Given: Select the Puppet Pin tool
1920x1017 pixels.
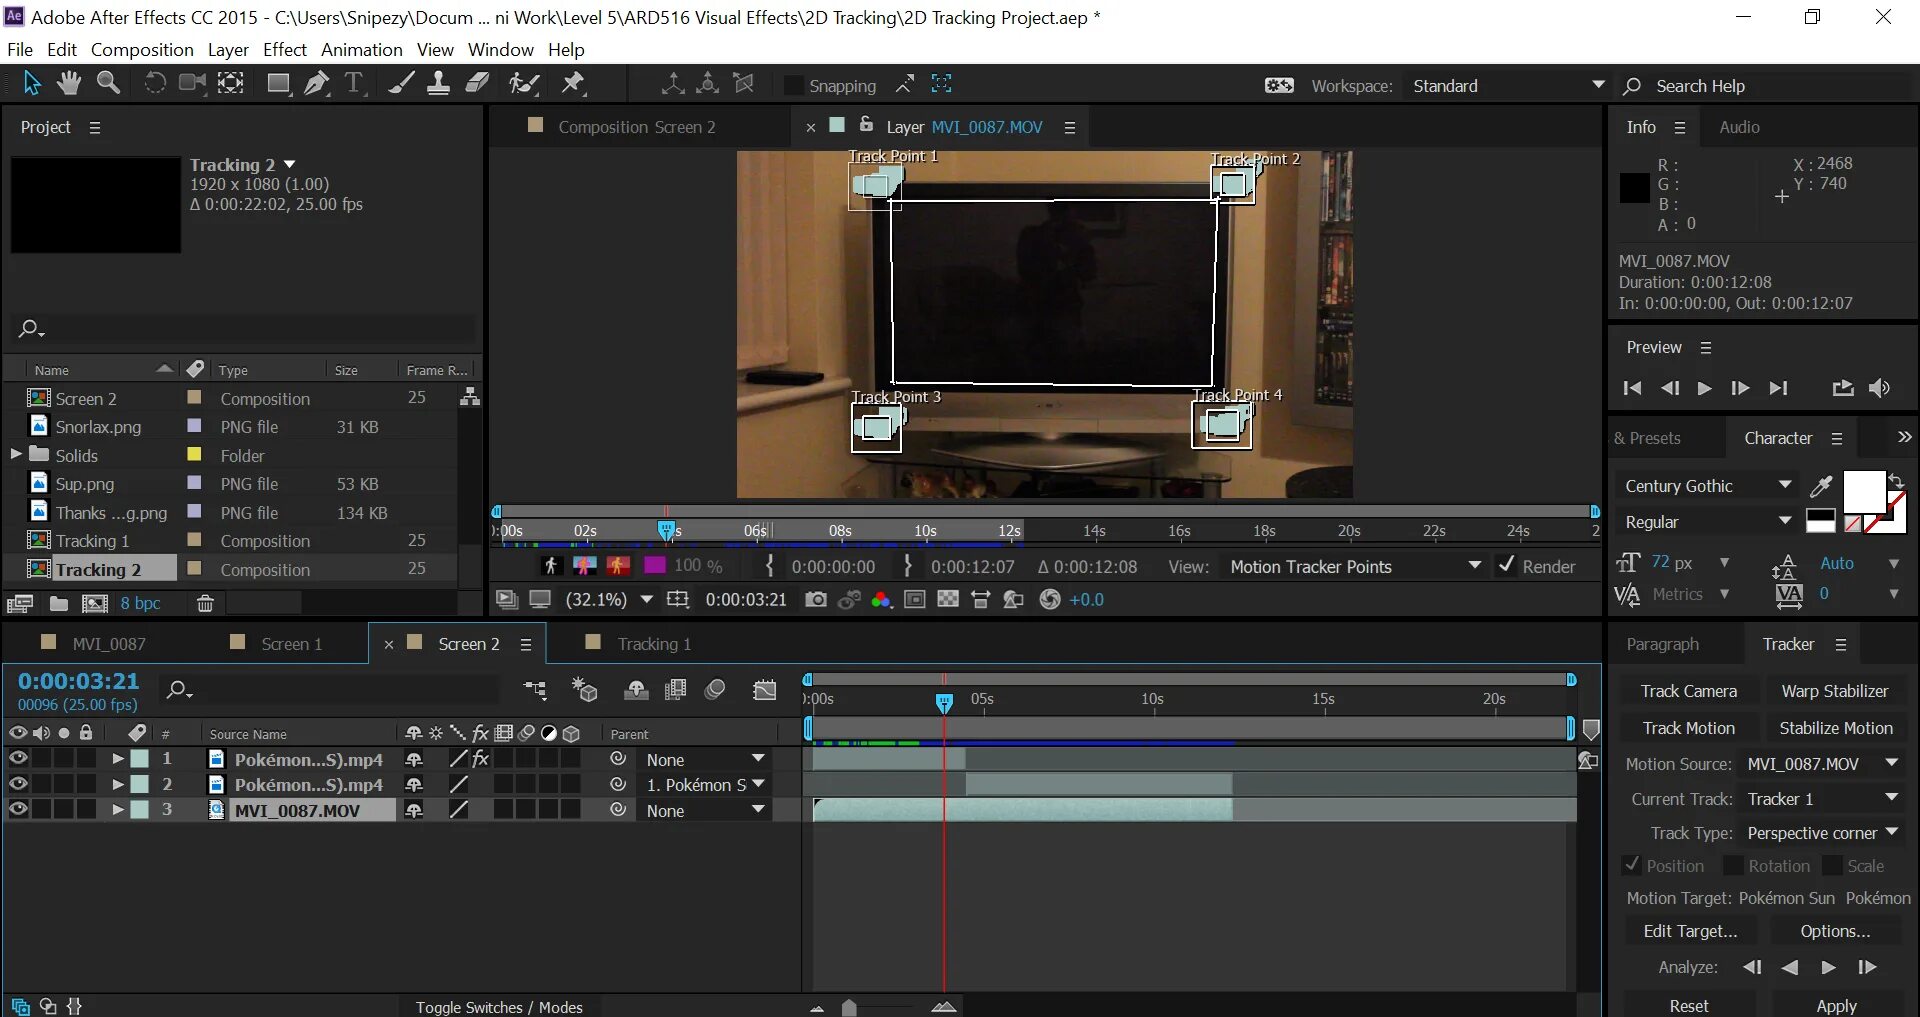Looking at the screenshot, I should (573, 84).
